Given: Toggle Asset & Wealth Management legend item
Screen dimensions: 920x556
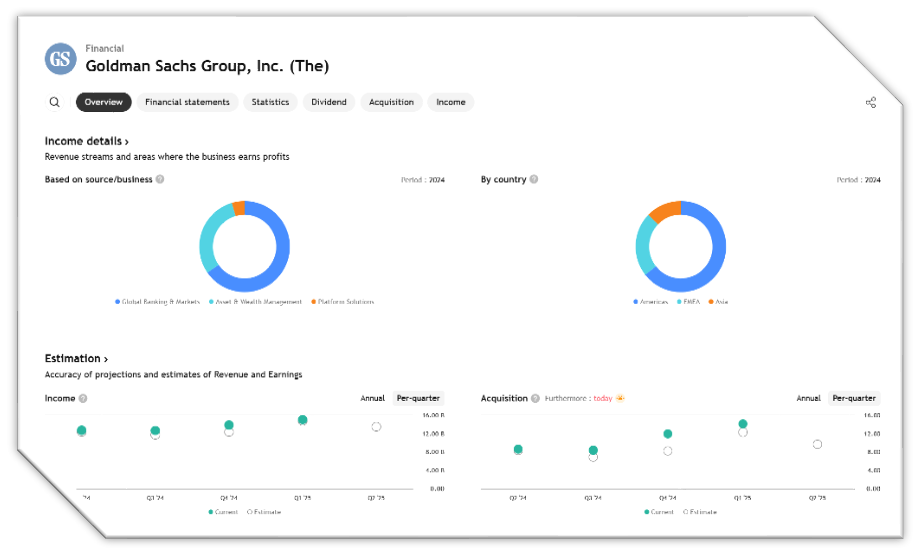Looking at the screenshot, I should 255,301.
